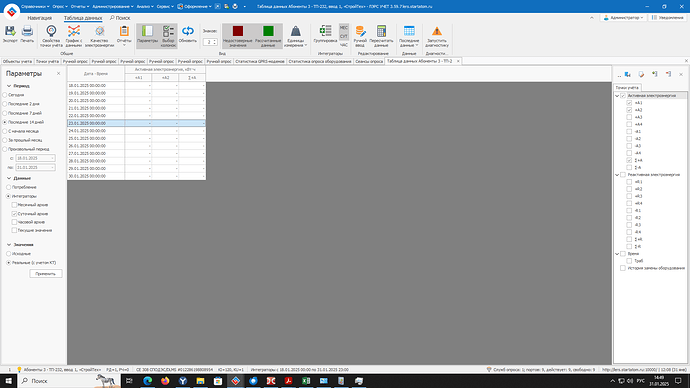The image size is (690, 388).
Task: Open File Explorer from the taskbar
Action: [200, 381]
